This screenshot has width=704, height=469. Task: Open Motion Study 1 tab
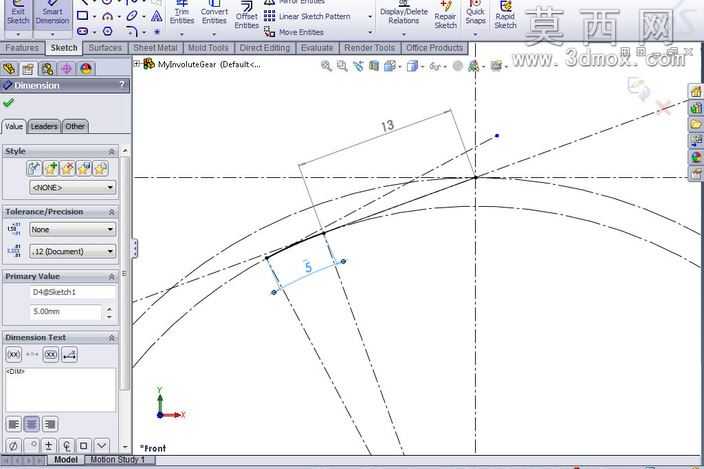click(x=118, y=460)
